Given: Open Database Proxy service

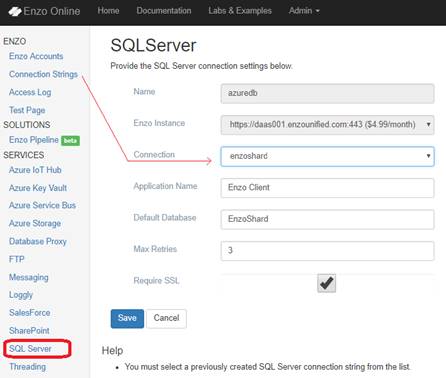Looking at the screenshot, I should click(38, 241).
